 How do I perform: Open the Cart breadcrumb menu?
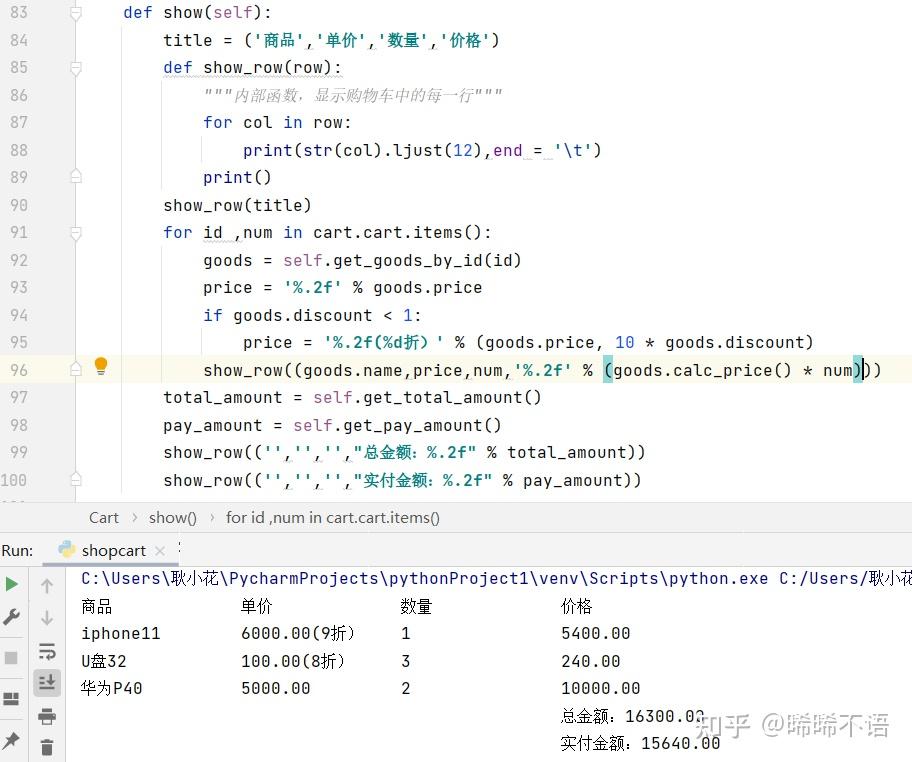click(104, 517)
